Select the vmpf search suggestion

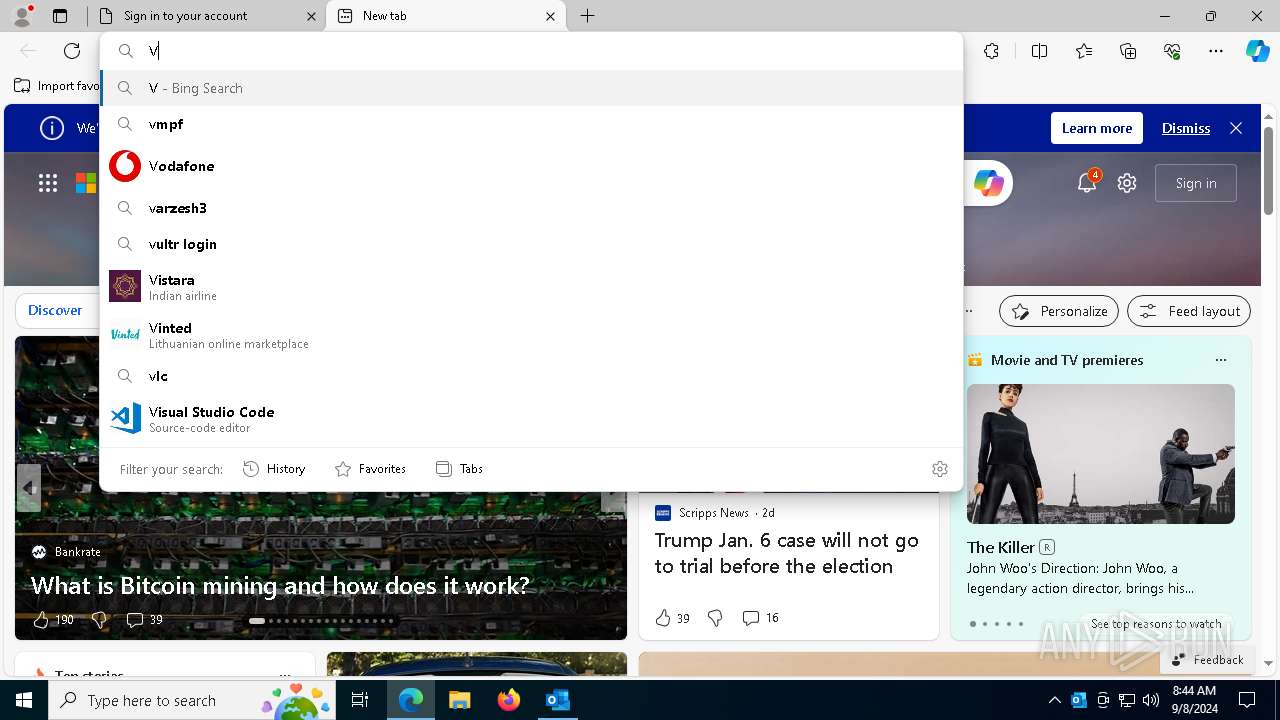[x=531, y=124]
